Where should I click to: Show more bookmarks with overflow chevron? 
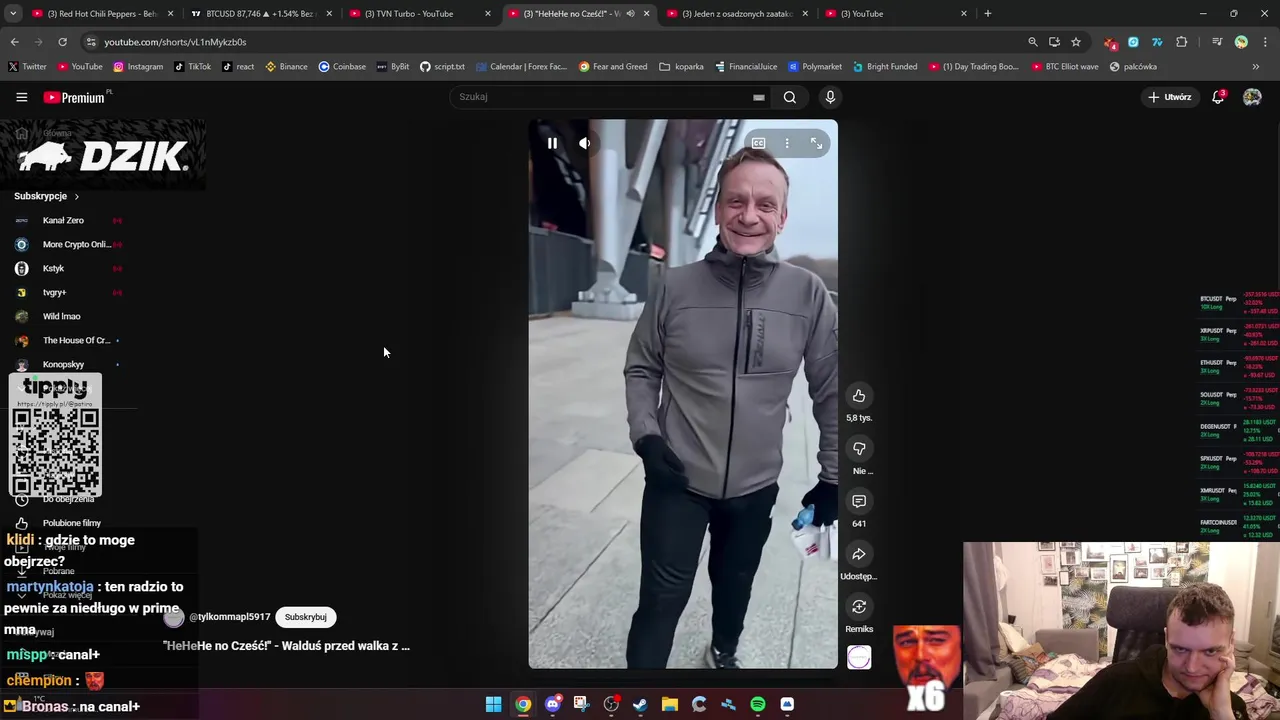pyautogui.click(x=1256, y=67)
